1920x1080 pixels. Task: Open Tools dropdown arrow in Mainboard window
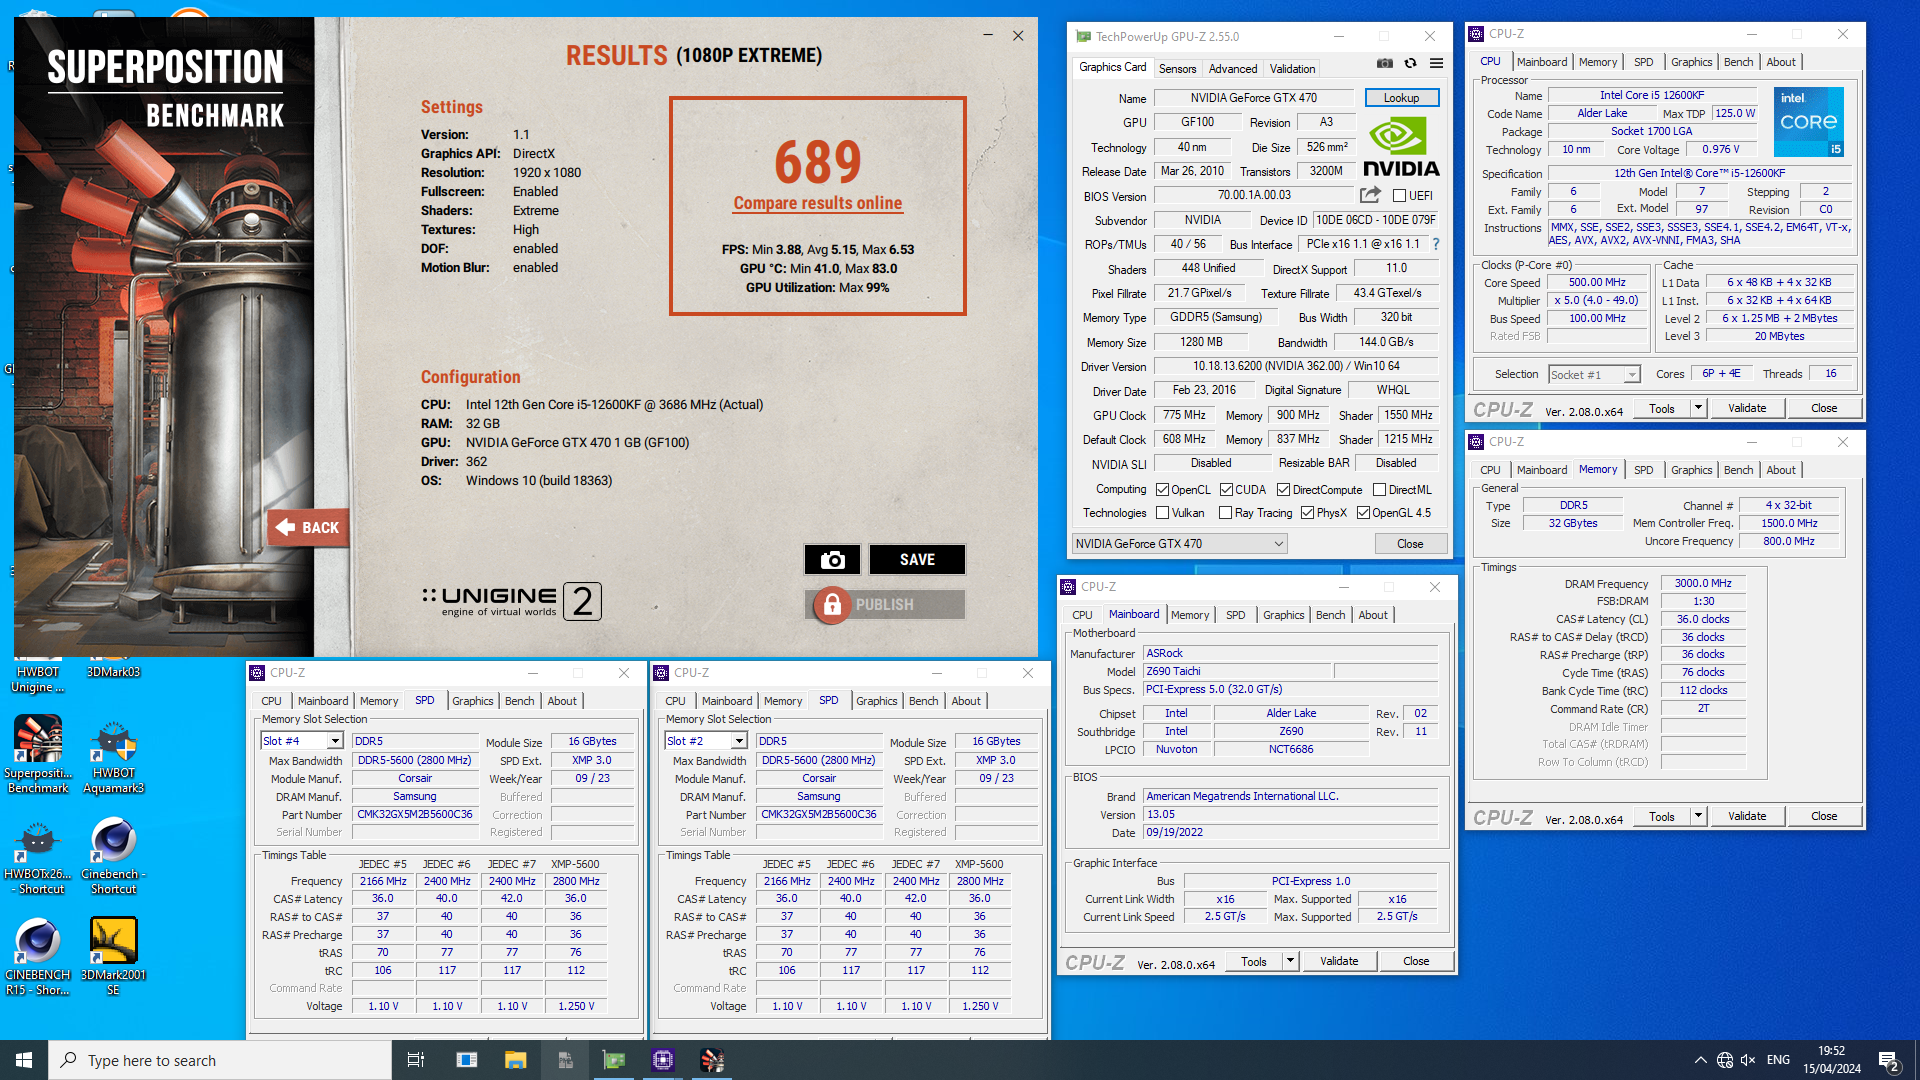[x=1289, y=961]
